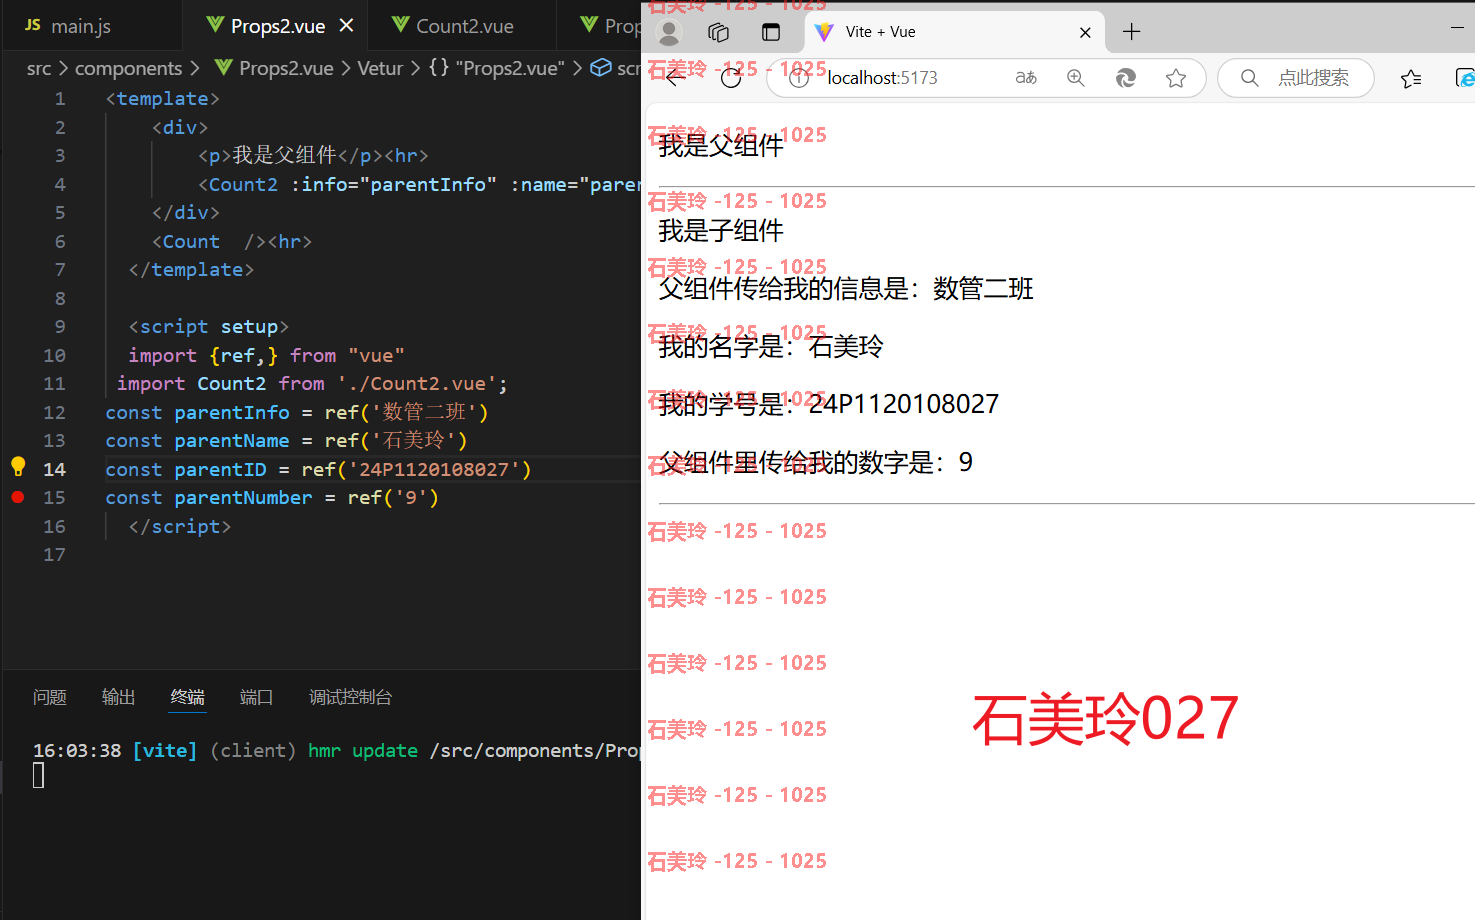
Task: Open the browser workspaces icon
Action: tap(719, 32)
